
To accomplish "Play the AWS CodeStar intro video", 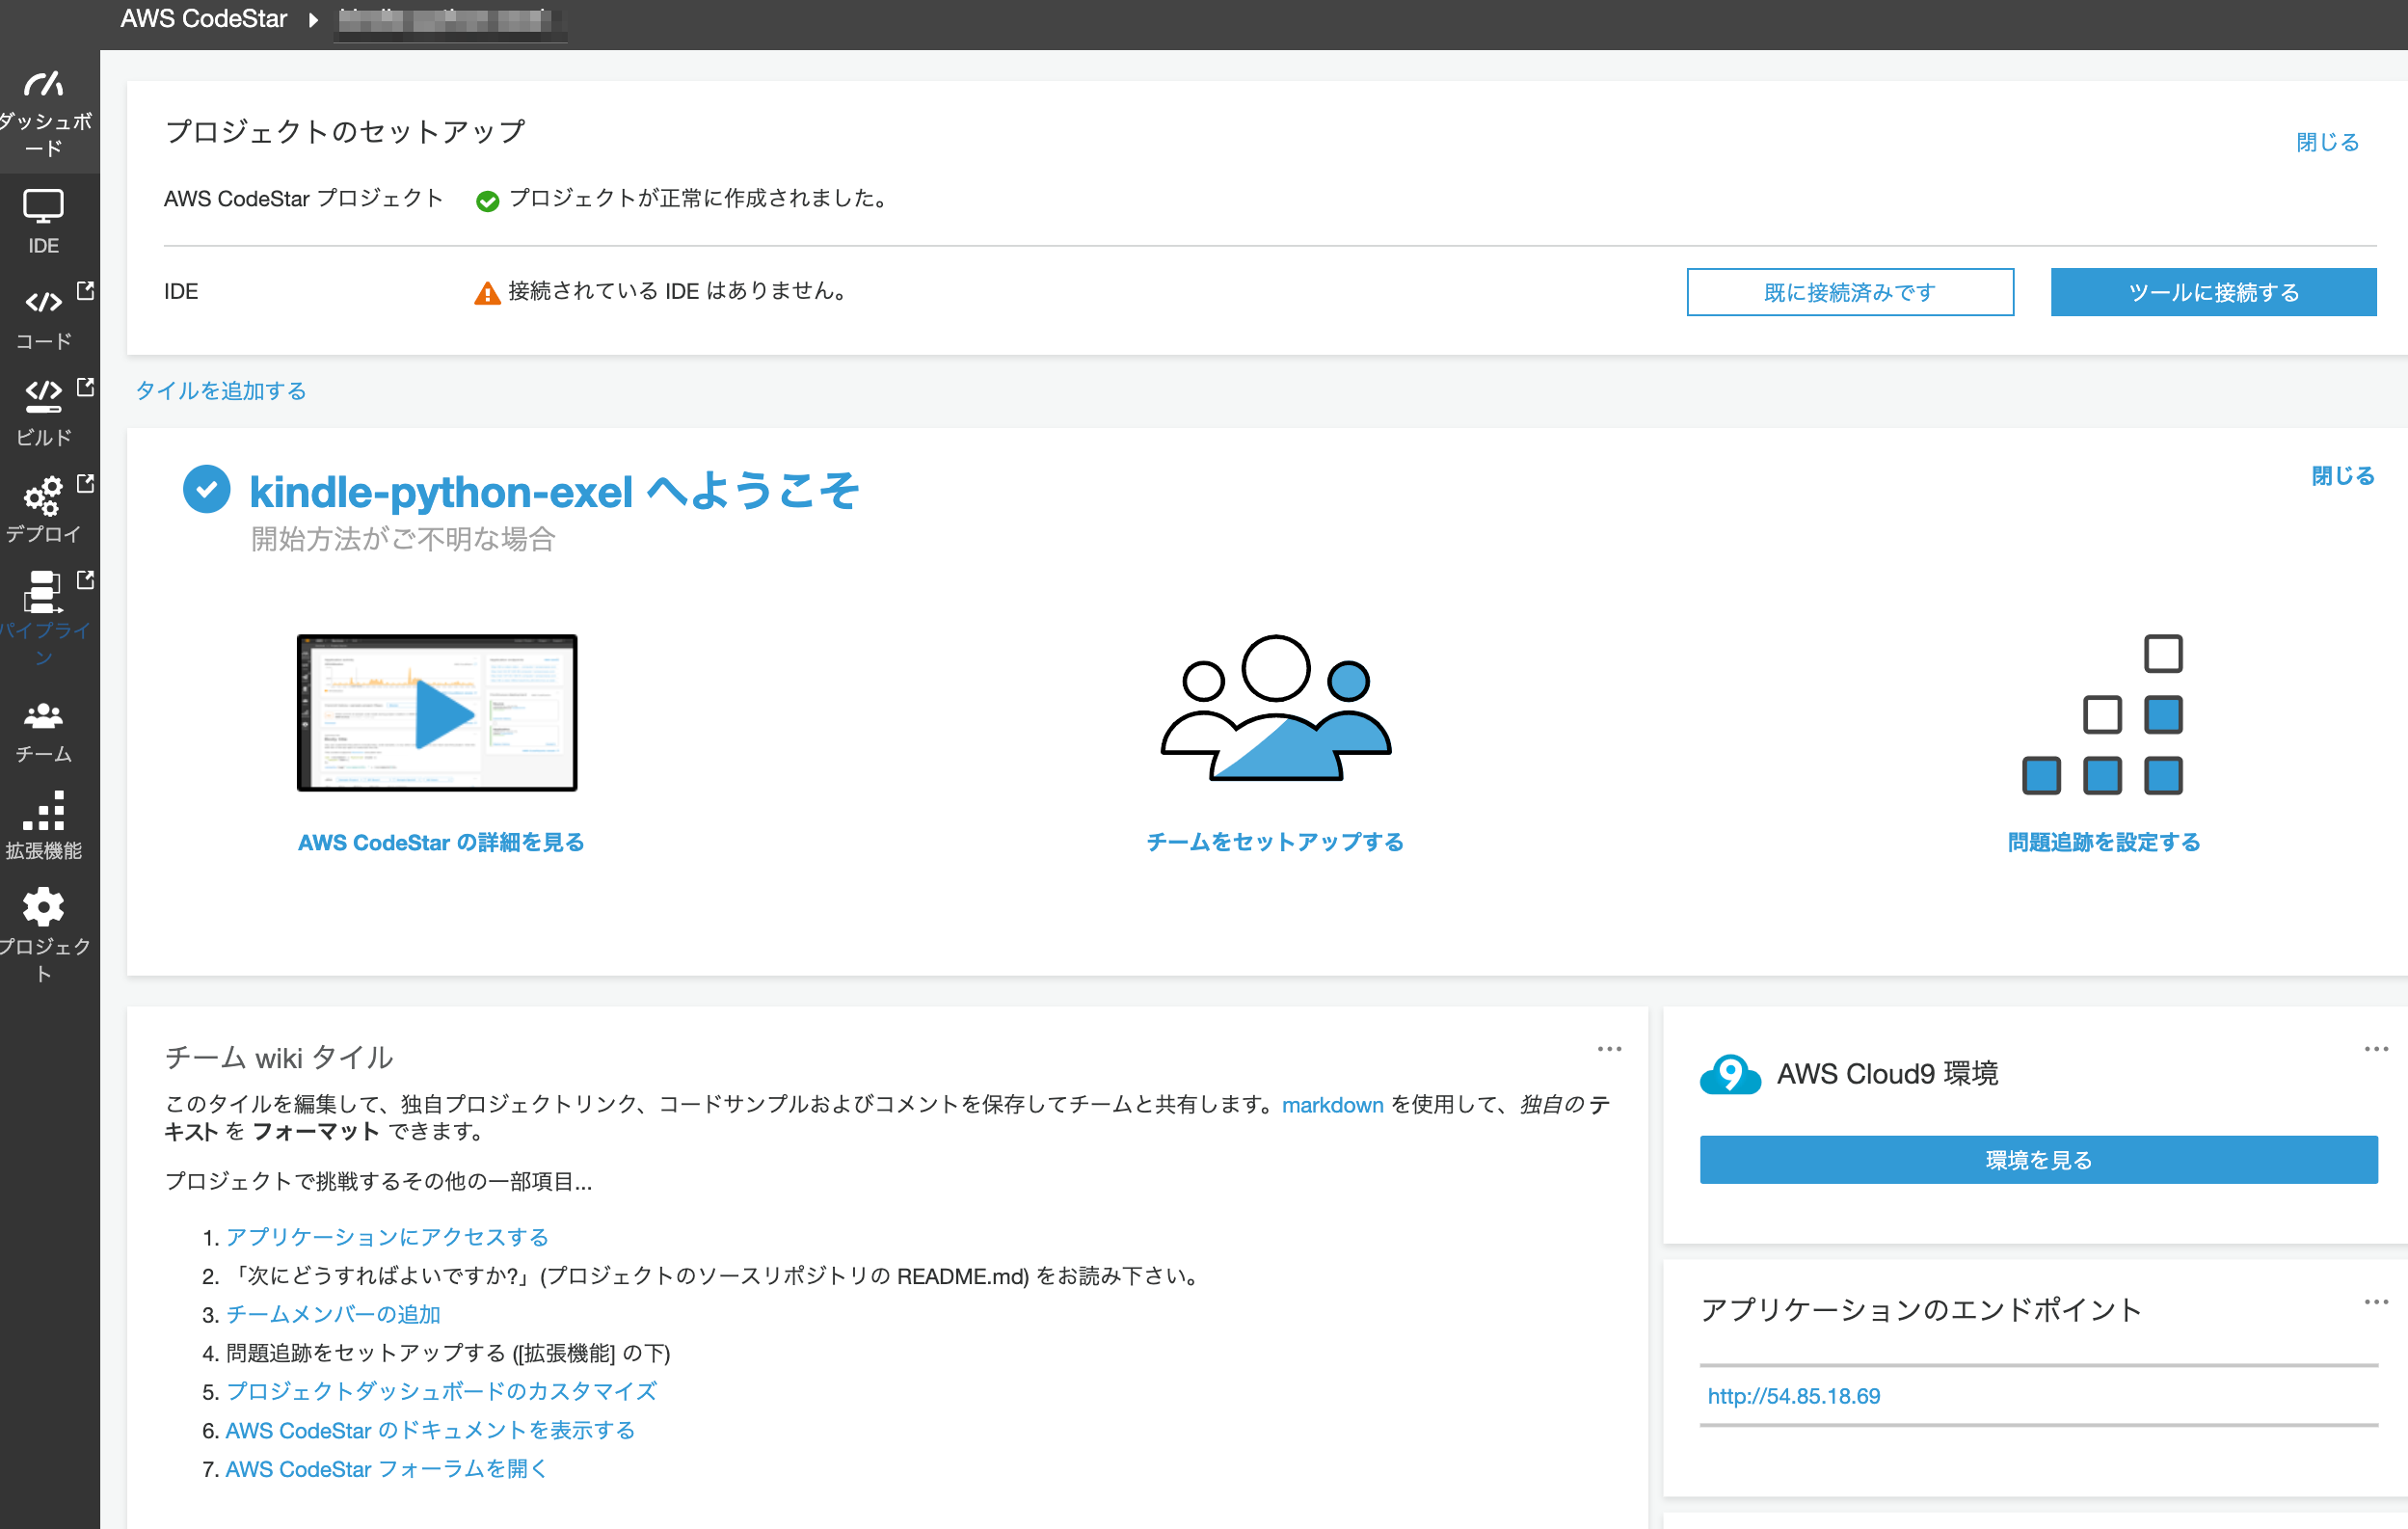I will (437, 713).
